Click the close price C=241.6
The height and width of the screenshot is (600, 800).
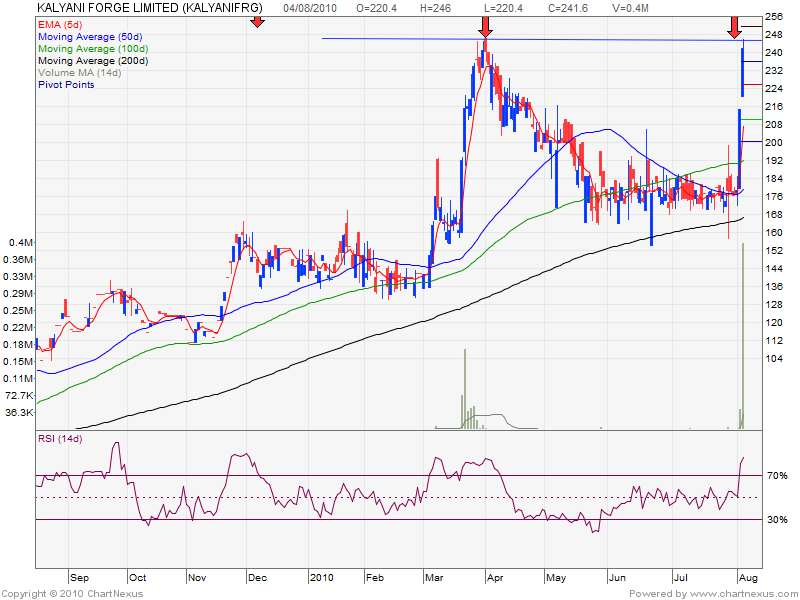coord(568,8)
